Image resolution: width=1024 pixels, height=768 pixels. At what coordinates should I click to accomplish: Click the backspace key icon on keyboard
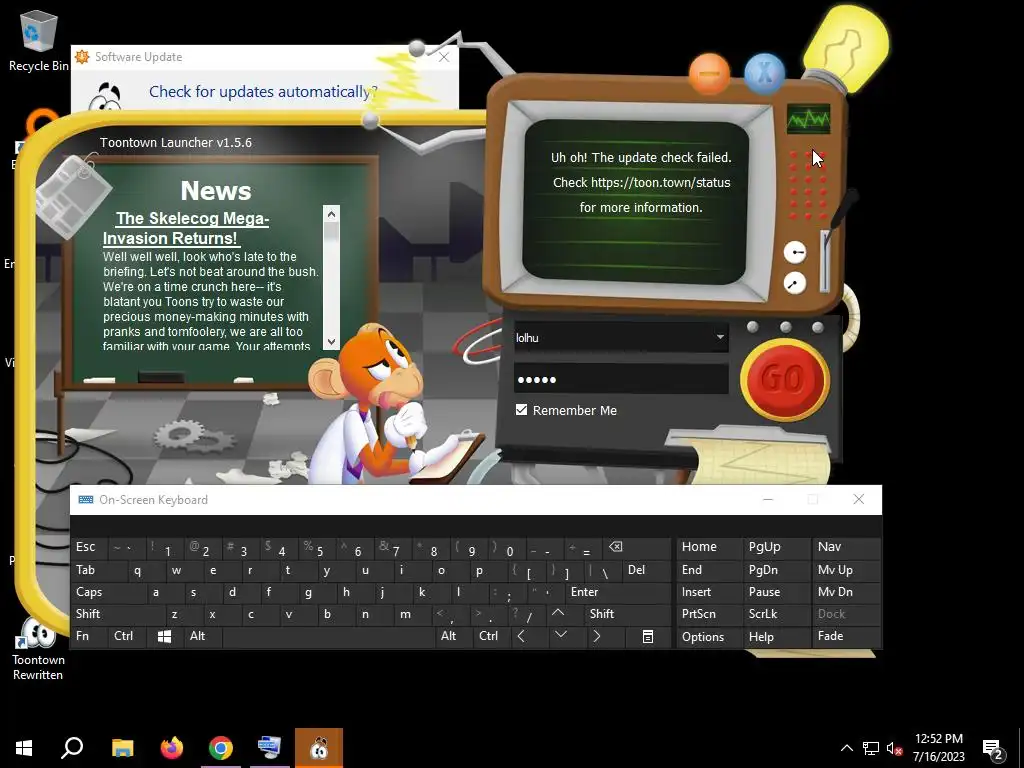click(637, 547)
